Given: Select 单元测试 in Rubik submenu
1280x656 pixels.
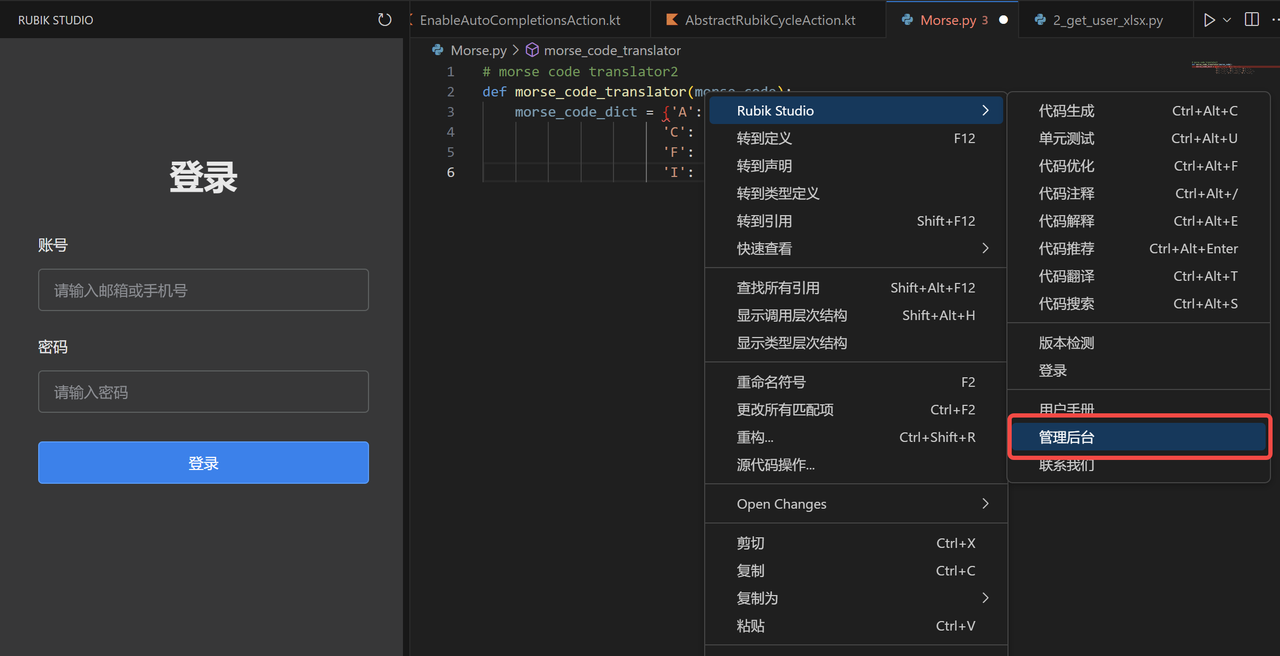Looking at the screenshot, I should tap(1138, 138).
